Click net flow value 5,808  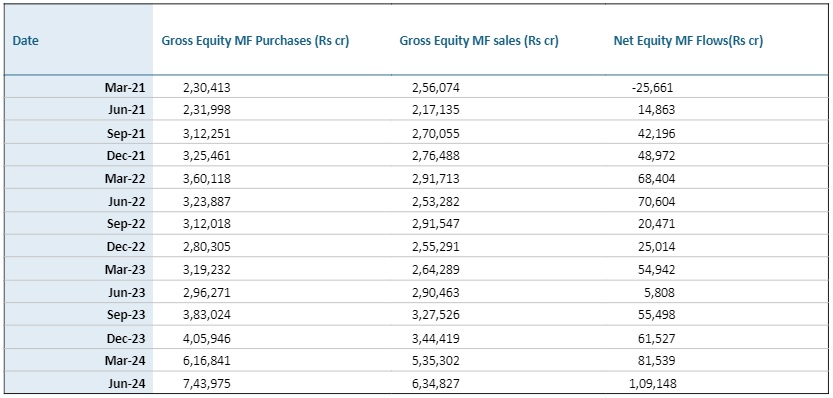660,292
